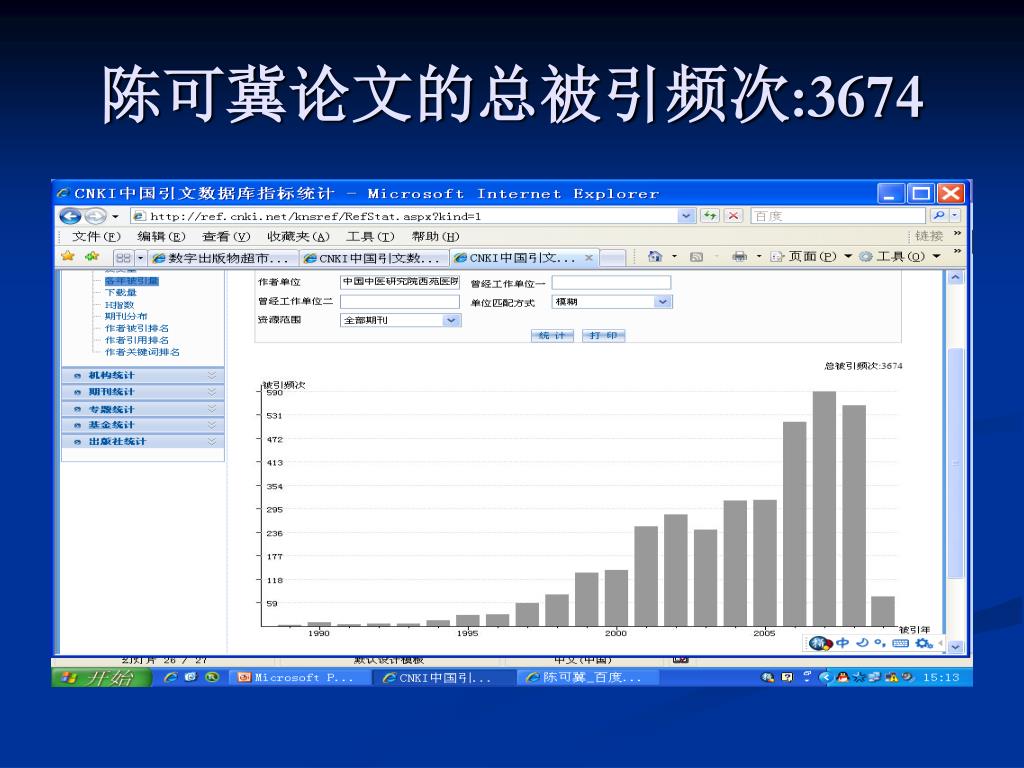
Task: Click the quick tabs grid icon
Action: (x=123, y=258)
